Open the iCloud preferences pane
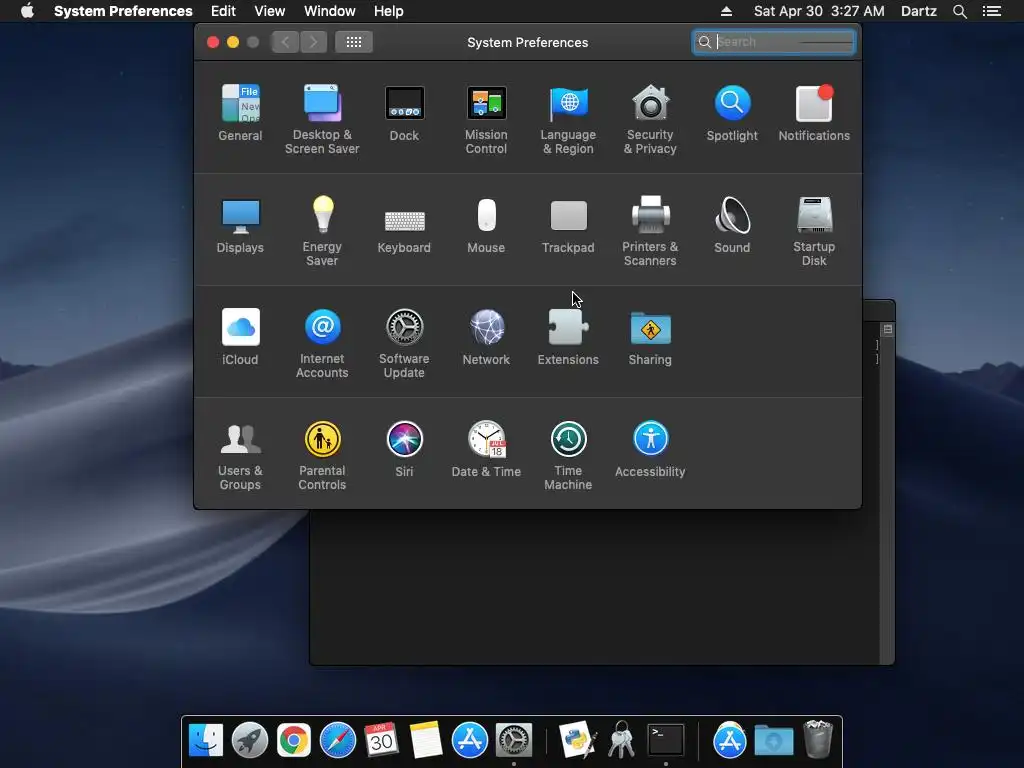Viewport: 1024px width, 768px height. [x=240, y=337]
